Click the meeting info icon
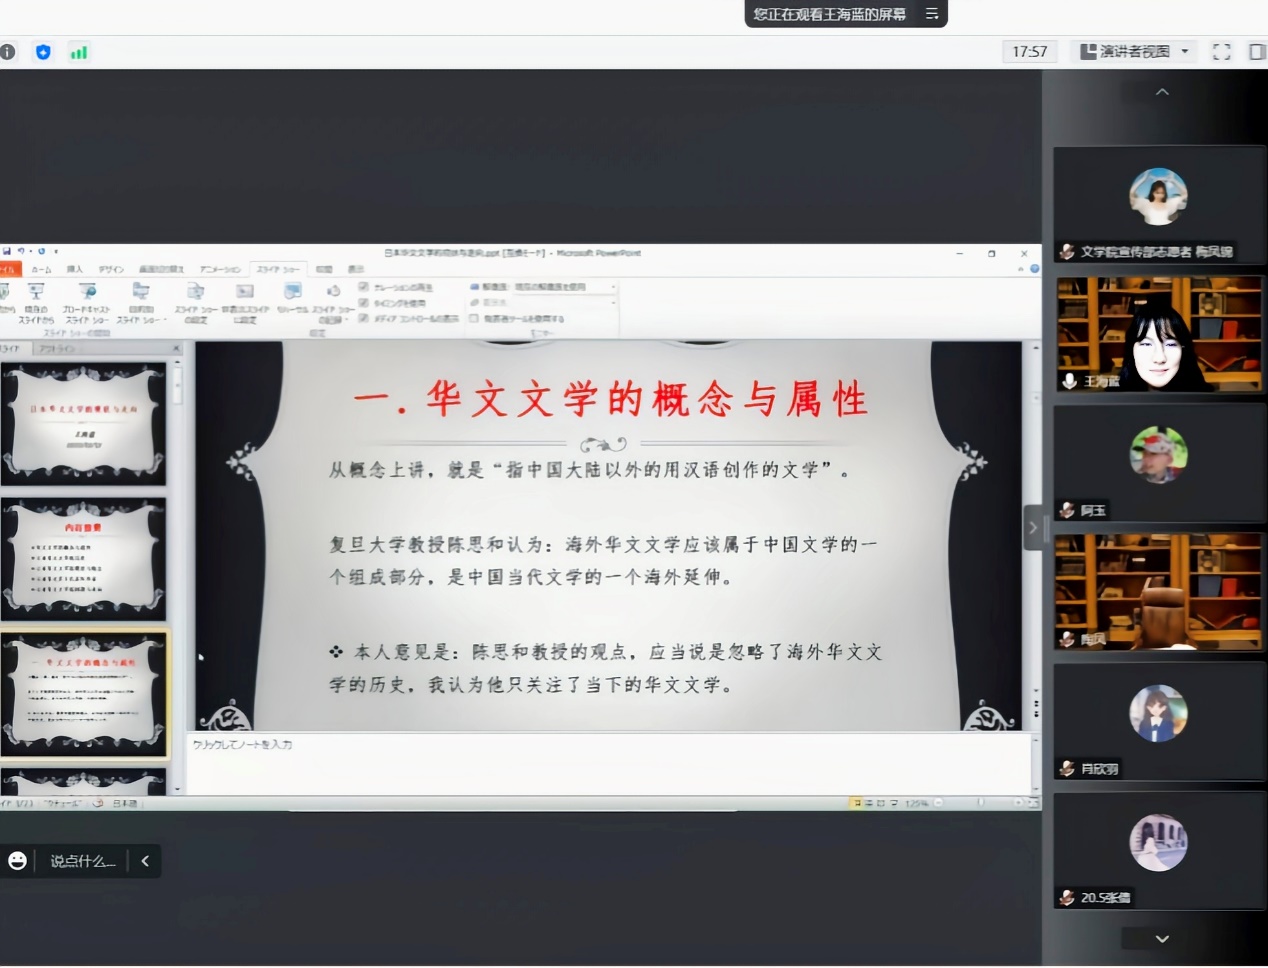This screenshot has width=1268, height=968. point(8,52)
